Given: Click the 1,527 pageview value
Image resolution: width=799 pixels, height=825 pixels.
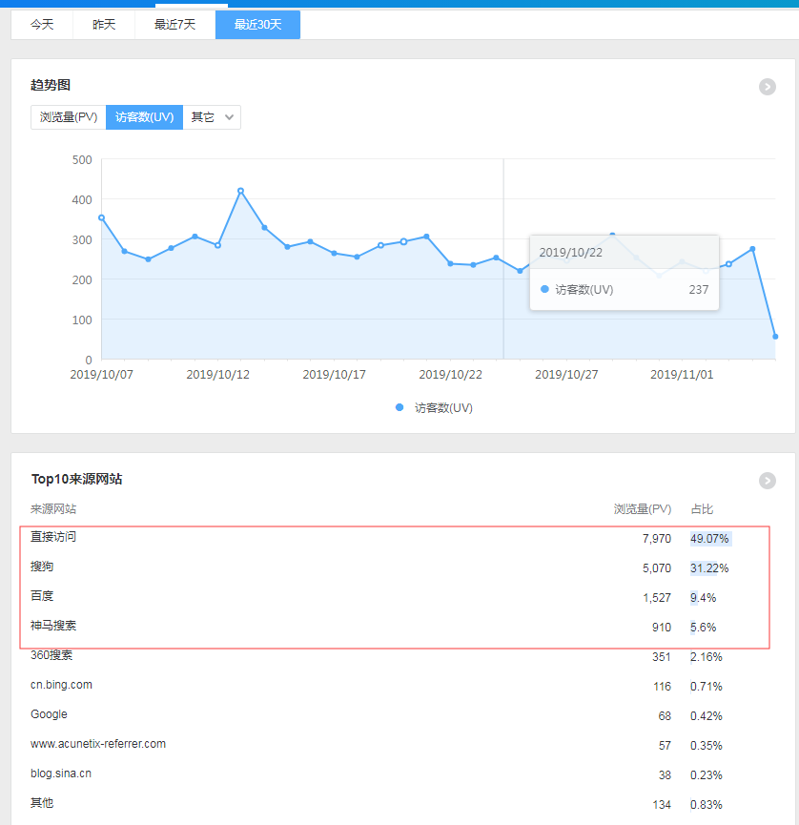Looking at the screenshot, I should pyautogui.click(x=656, y=598).
